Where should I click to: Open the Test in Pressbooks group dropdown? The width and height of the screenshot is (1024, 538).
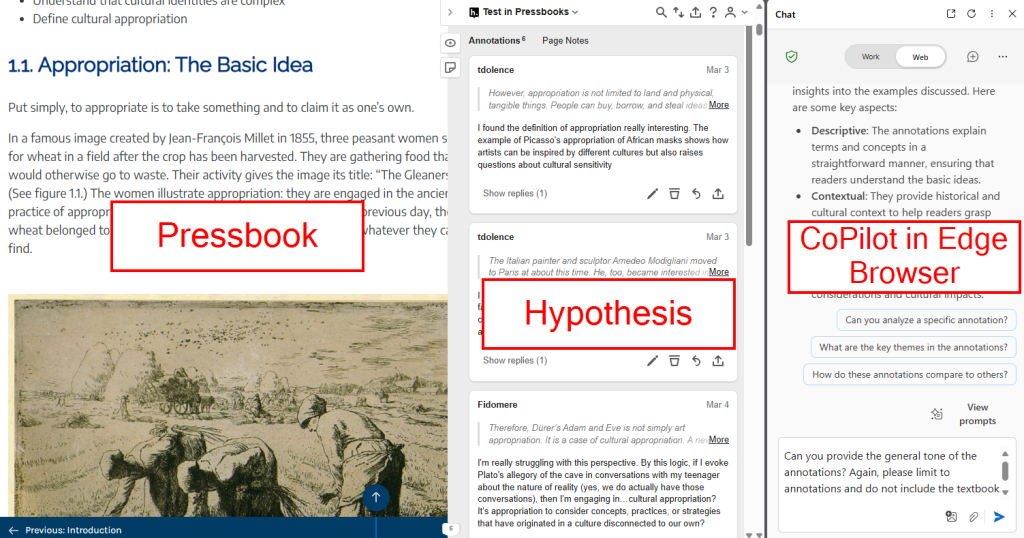pyautogui.click(x=524, y=12)
